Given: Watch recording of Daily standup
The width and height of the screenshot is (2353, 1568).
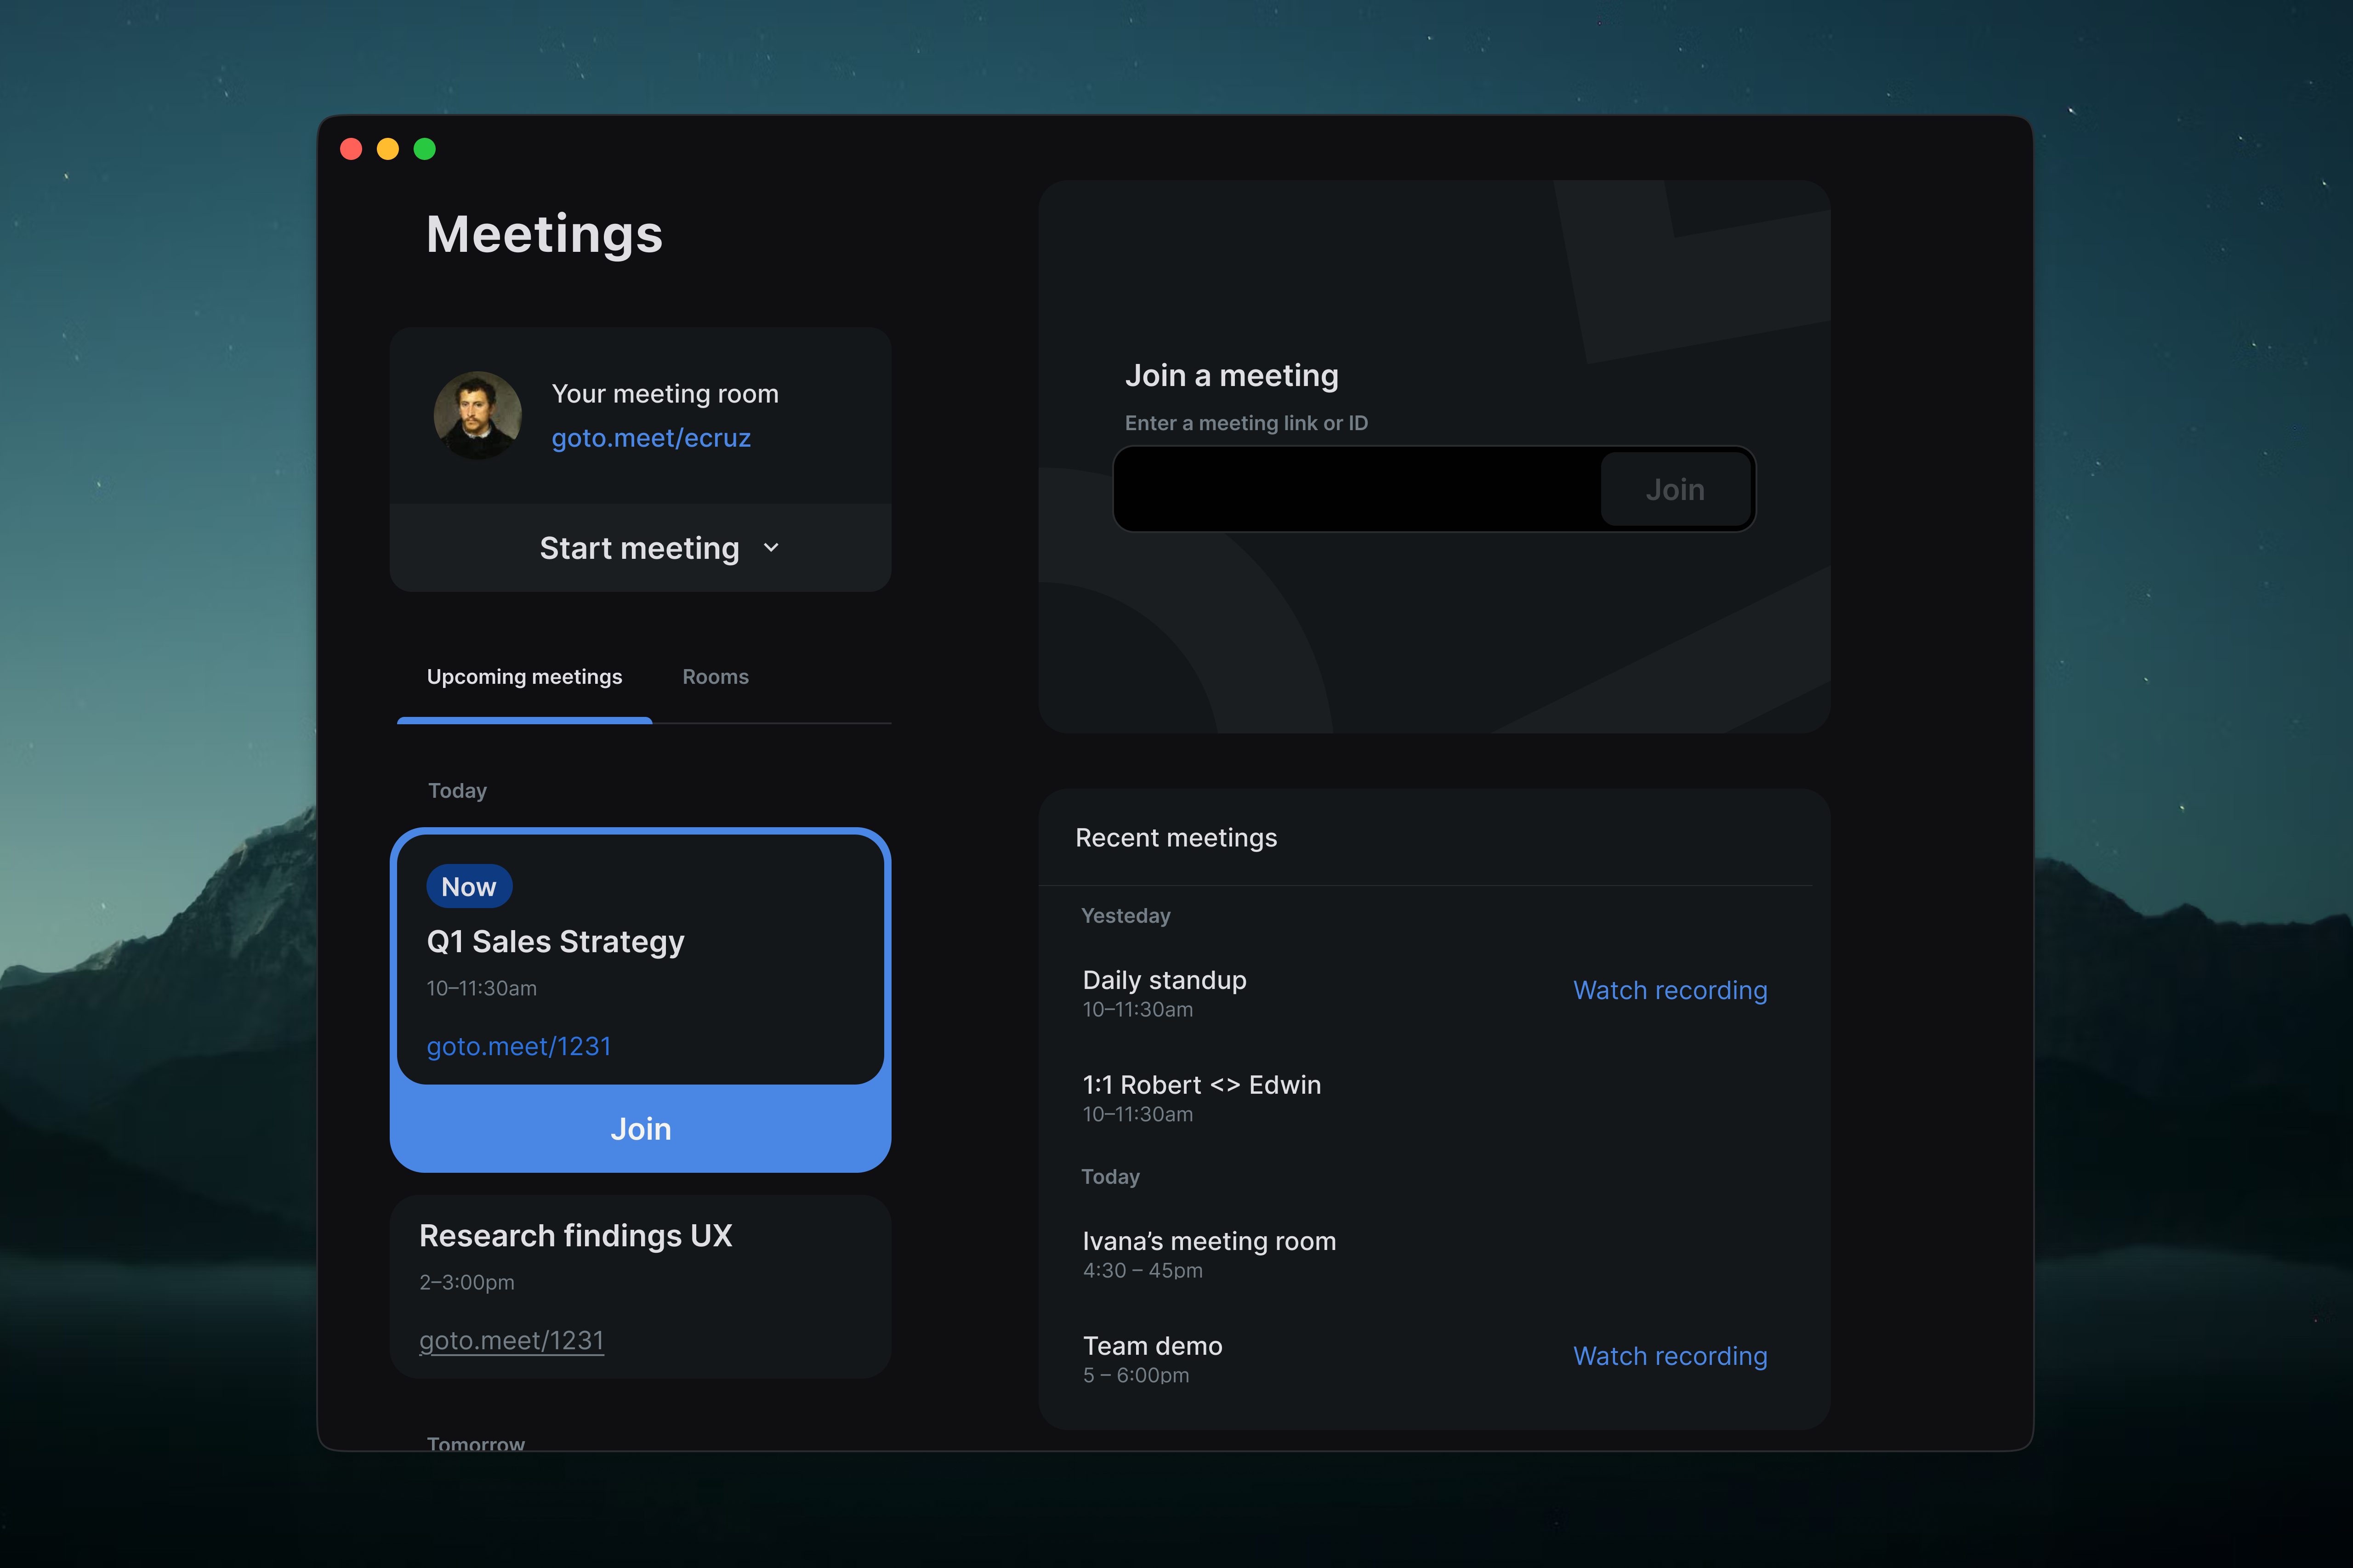Looking at the screenshot, I should tap(1670, 990).
